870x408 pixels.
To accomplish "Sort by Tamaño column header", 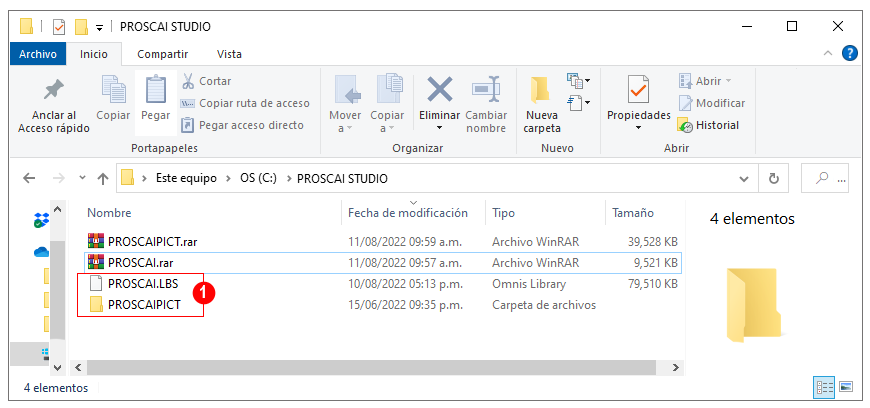I will [633, 213].
